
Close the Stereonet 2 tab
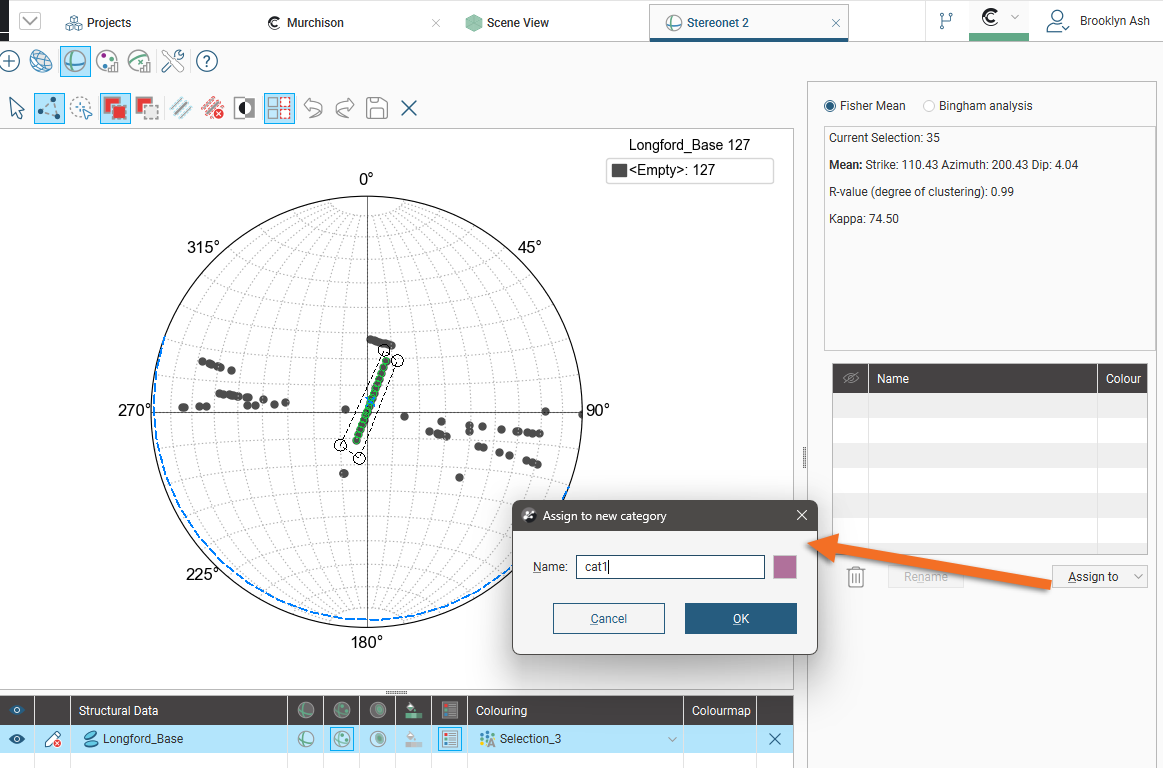pos(836,23)
